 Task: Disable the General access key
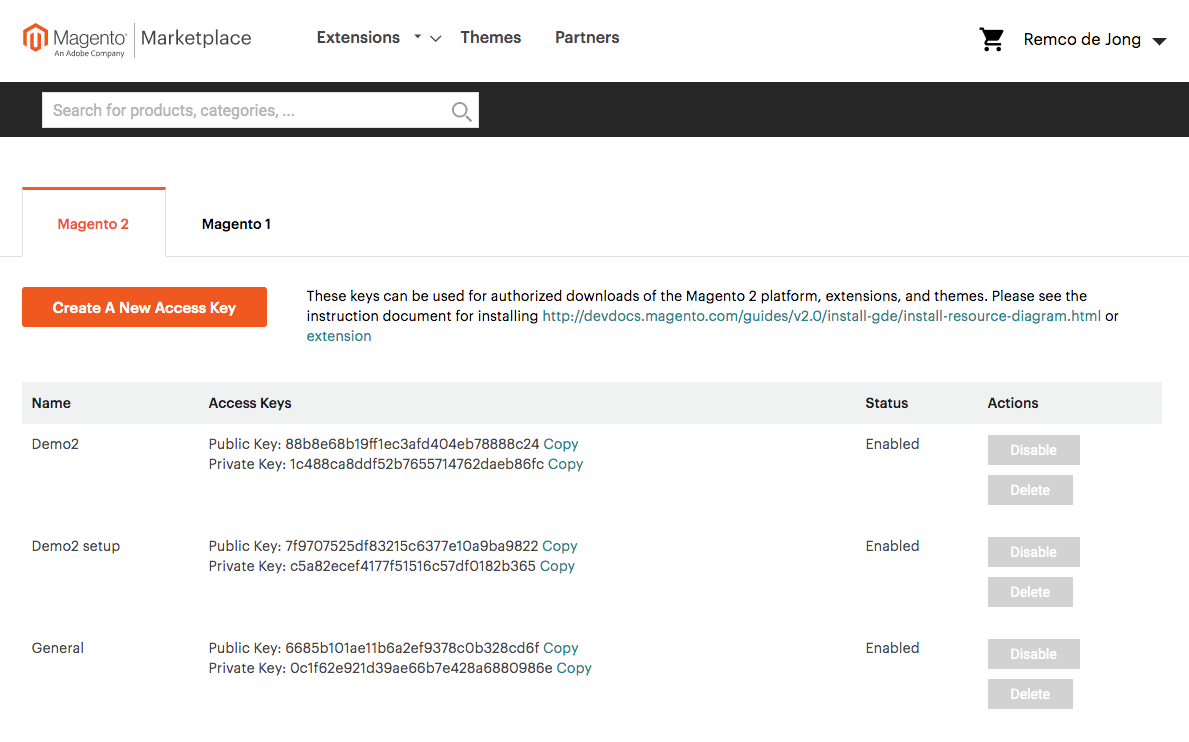click(1033, 653)
